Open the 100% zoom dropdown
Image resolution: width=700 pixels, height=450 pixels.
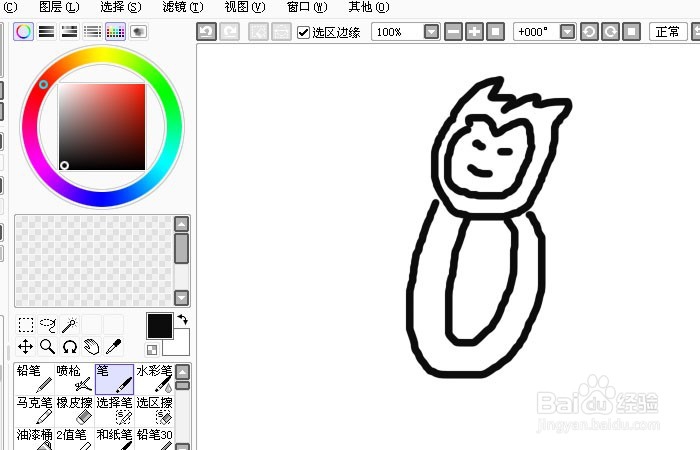pyautogui.click(x=431, y=32)
